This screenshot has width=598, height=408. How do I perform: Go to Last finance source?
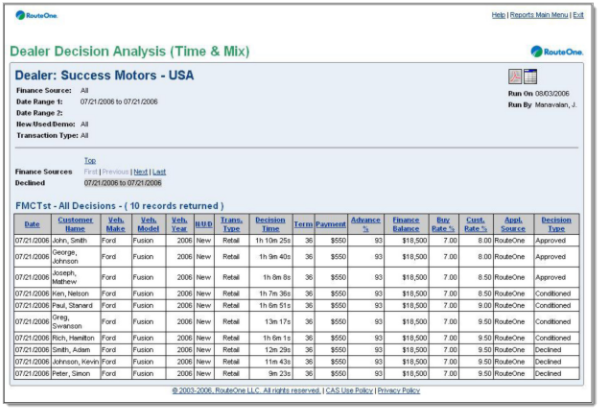point(159,172)
